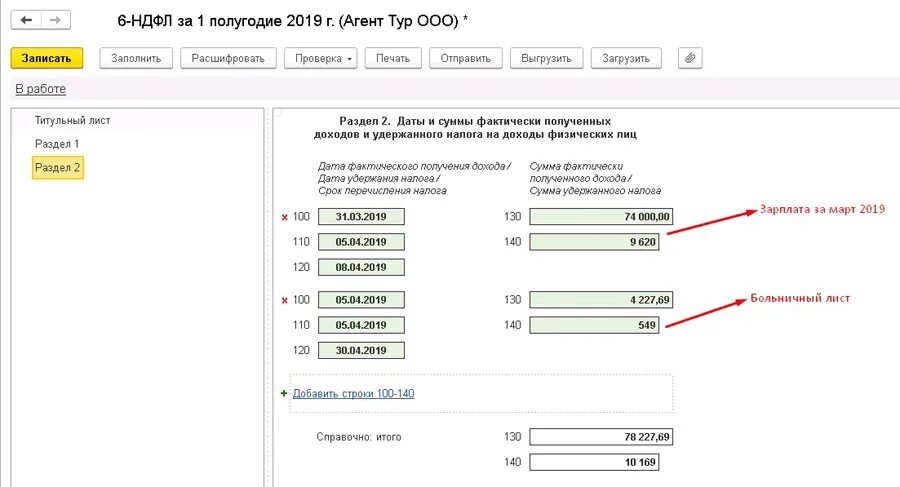The width and height of the screenshot is (900, 487).
Task: Switch to Раздел 1
Action: point(57,144)
